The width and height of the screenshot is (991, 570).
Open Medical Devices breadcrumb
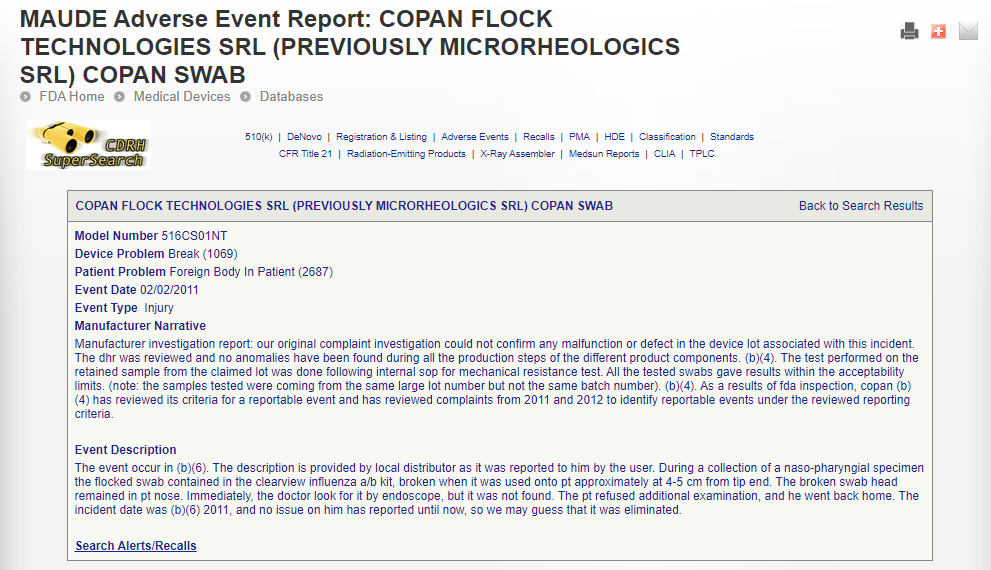point(182,97)
